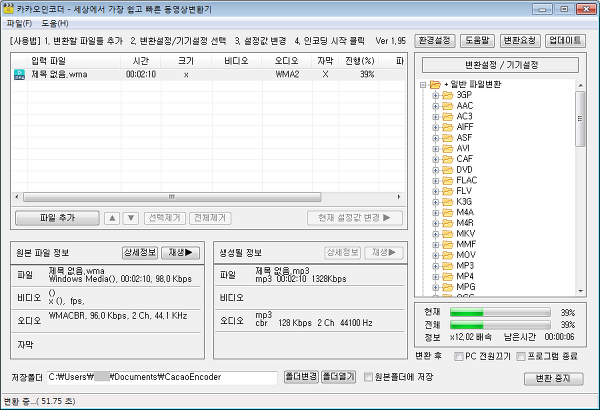Click the MP4 folder icon
The image size is (600, 410).
coord(448,276)
